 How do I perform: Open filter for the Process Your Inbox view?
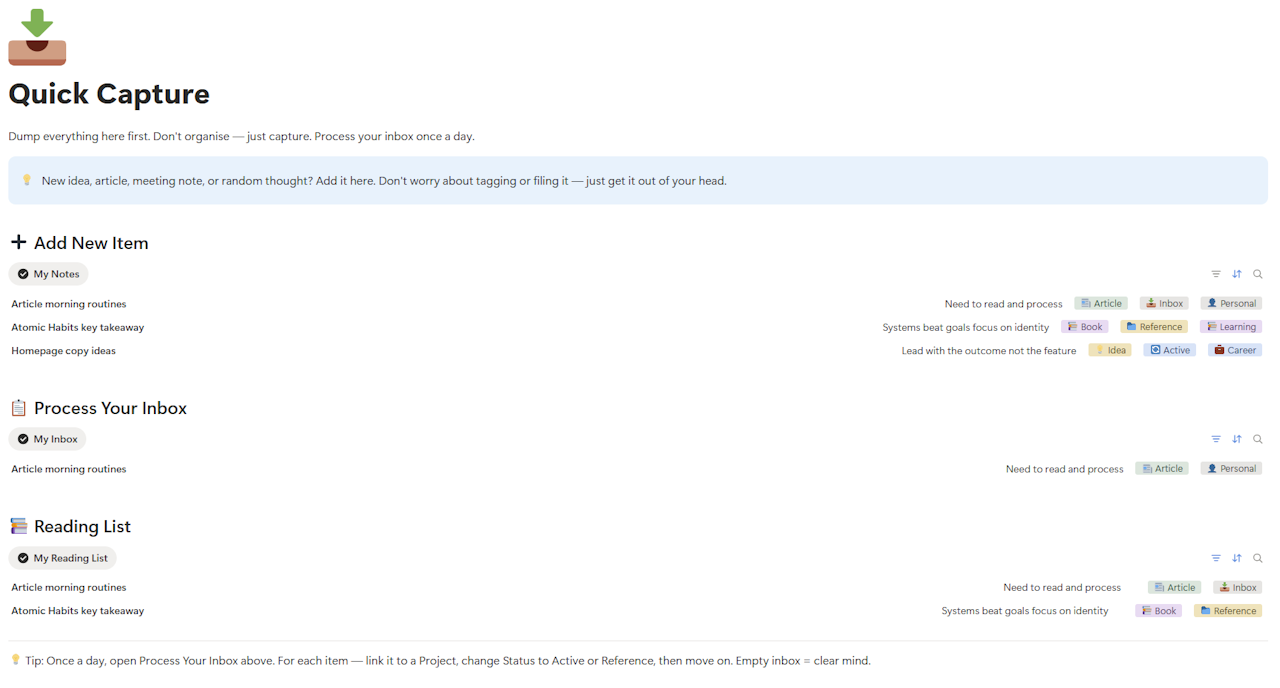tap(1216, 439)
